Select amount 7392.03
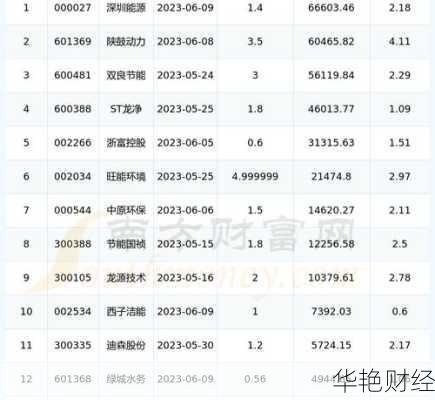This screenshot has width=435, height=400. click(331, 312)
